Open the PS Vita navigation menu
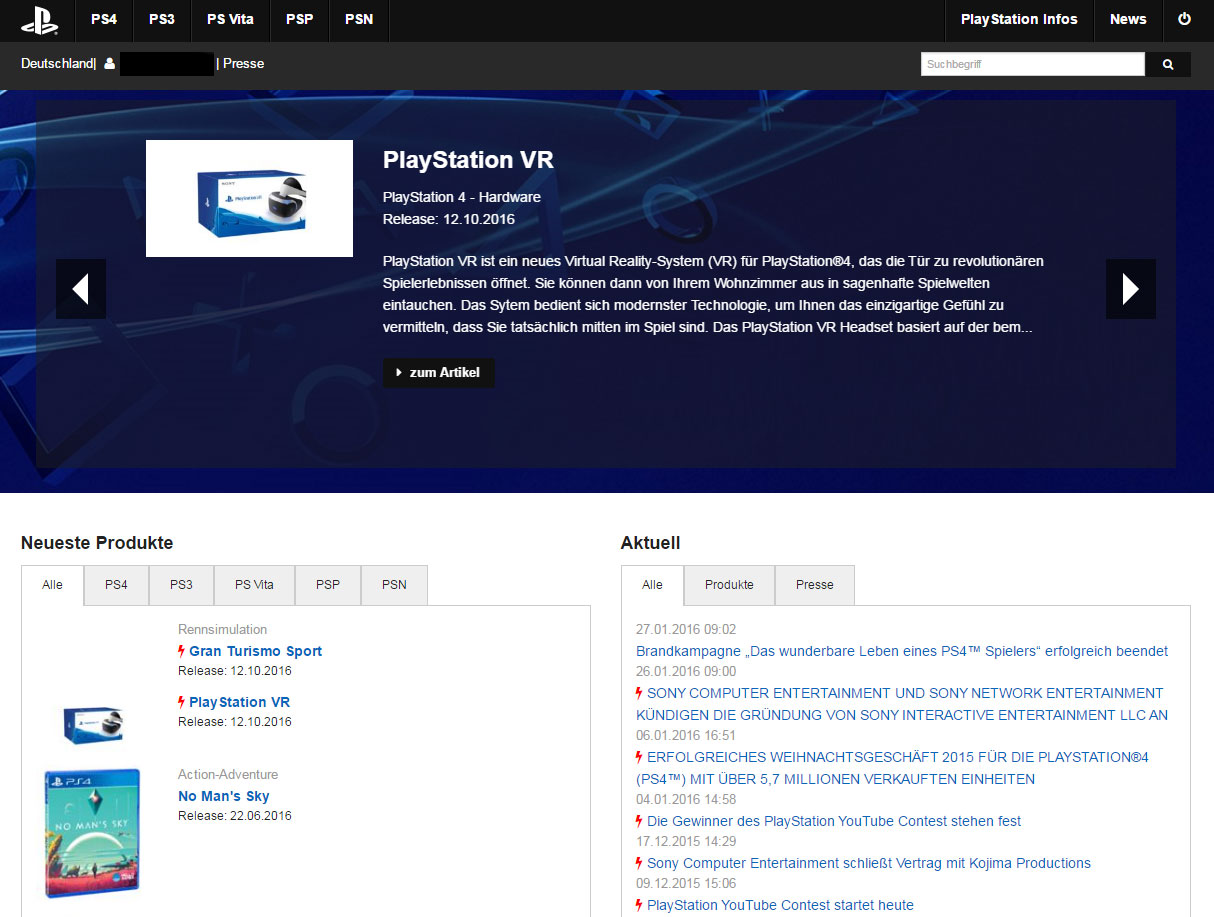The height and width of the screenshot is (917, 1214). click(x=230, y=20)
